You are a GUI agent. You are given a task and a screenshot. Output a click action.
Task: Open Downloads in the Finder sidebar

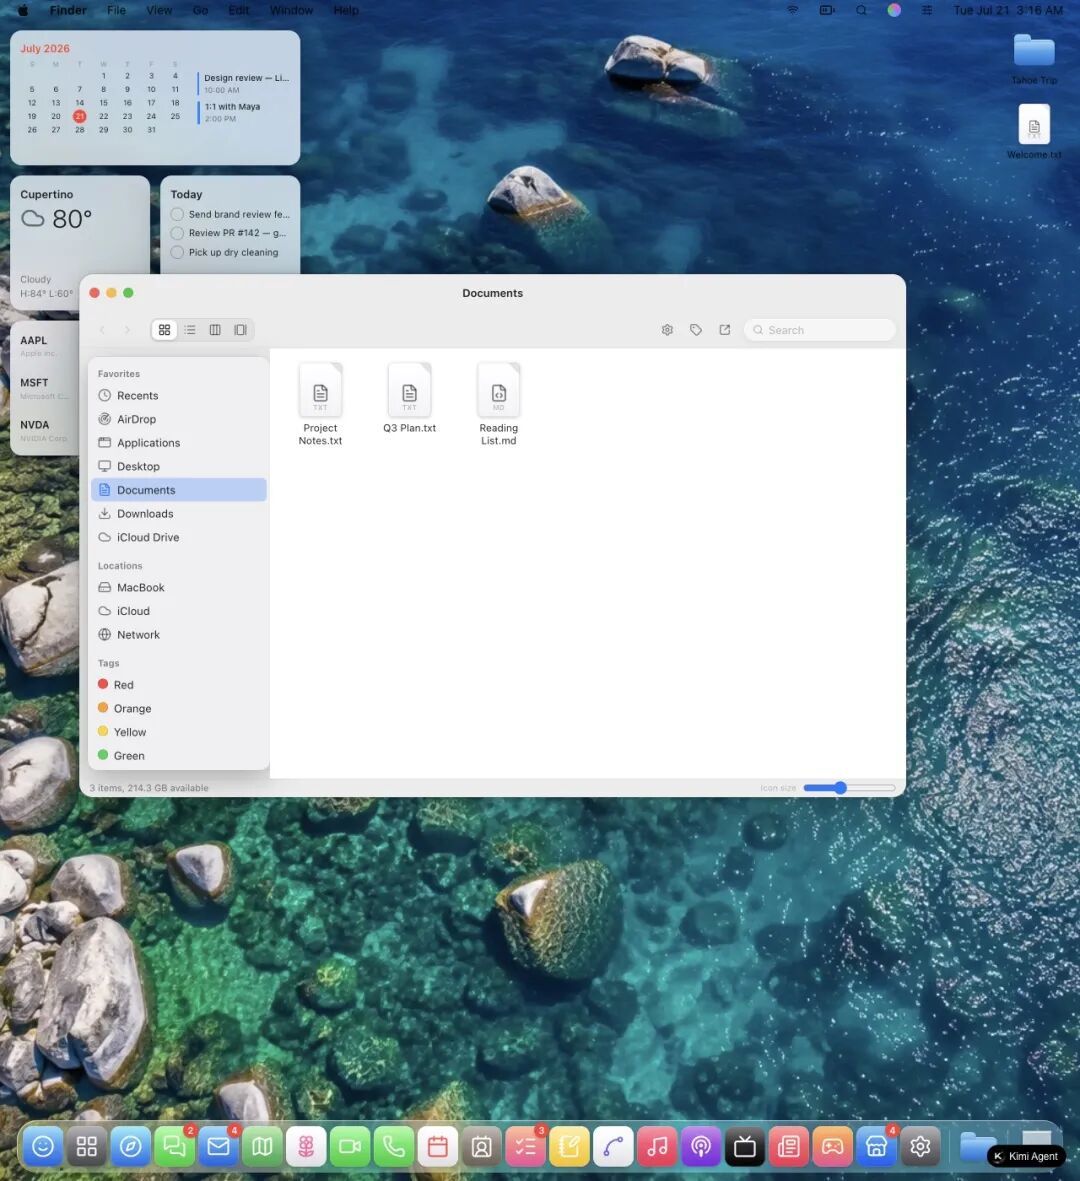178,514
